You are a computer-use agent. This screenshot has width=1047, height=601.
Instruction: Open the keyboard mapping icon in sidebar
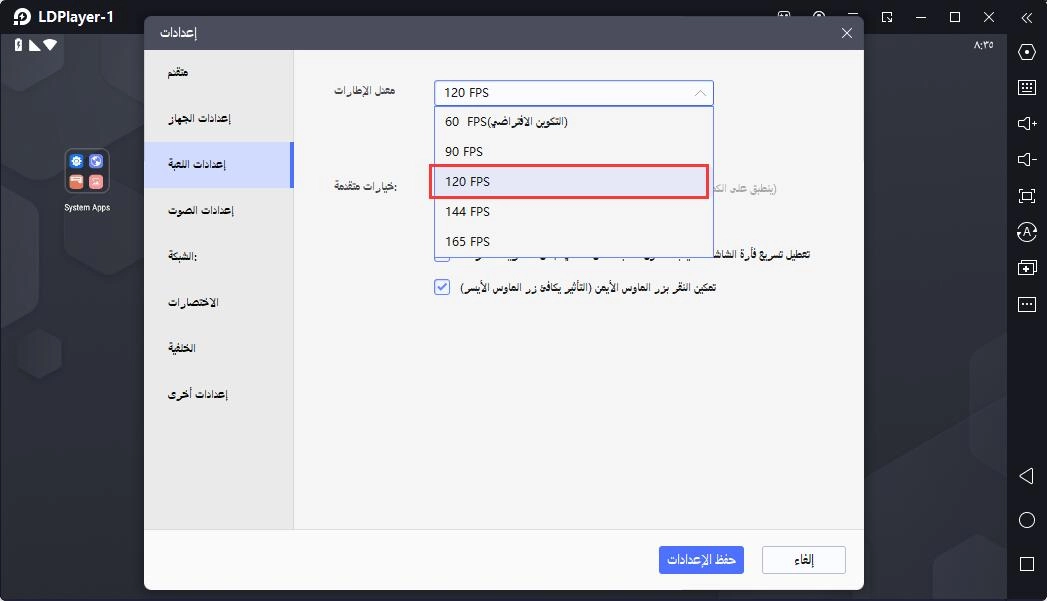pos(1026,87)
